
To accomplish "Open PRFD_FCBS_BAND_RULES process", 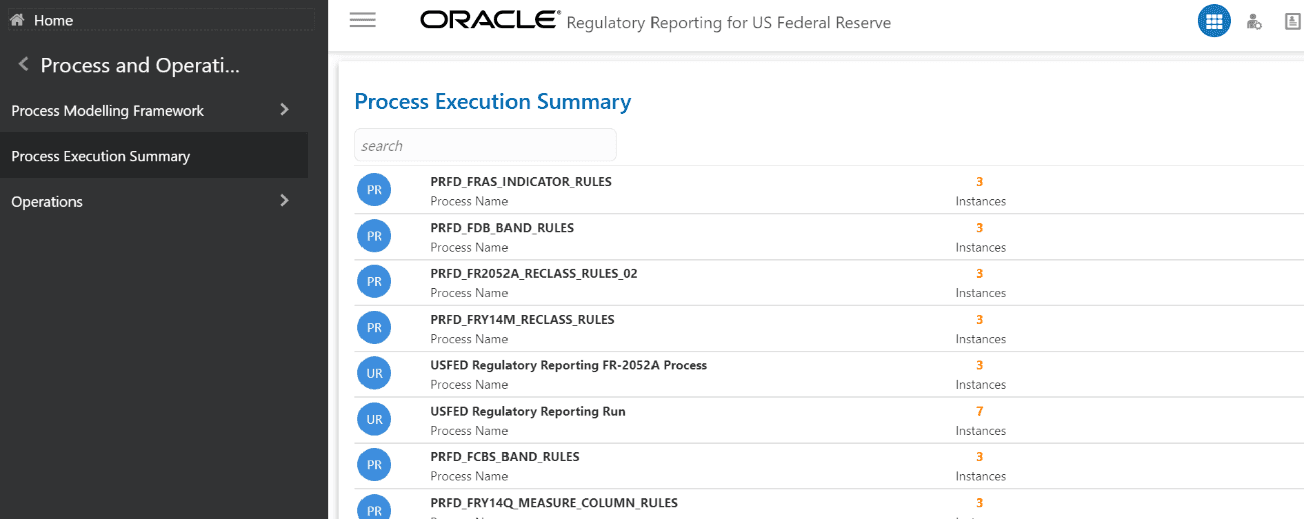I will [x=504, y=457].
